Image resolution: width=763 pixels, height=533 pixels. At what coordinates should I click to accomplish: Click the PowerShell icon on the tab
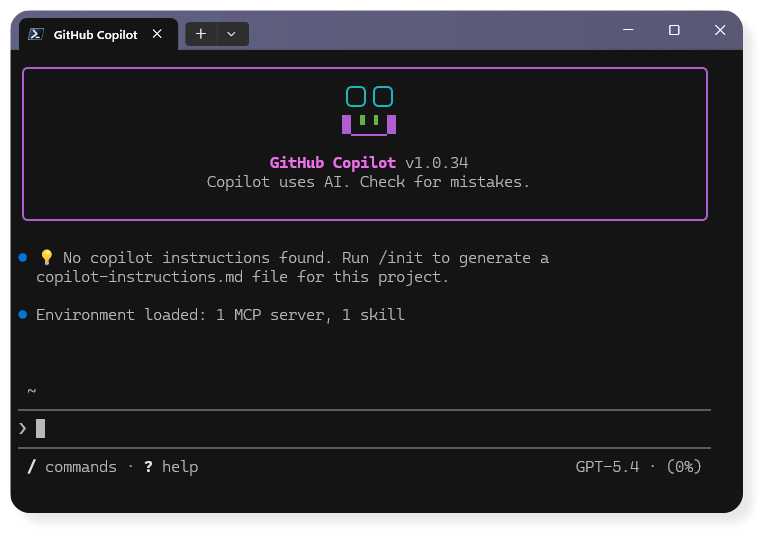pos(36,33)
